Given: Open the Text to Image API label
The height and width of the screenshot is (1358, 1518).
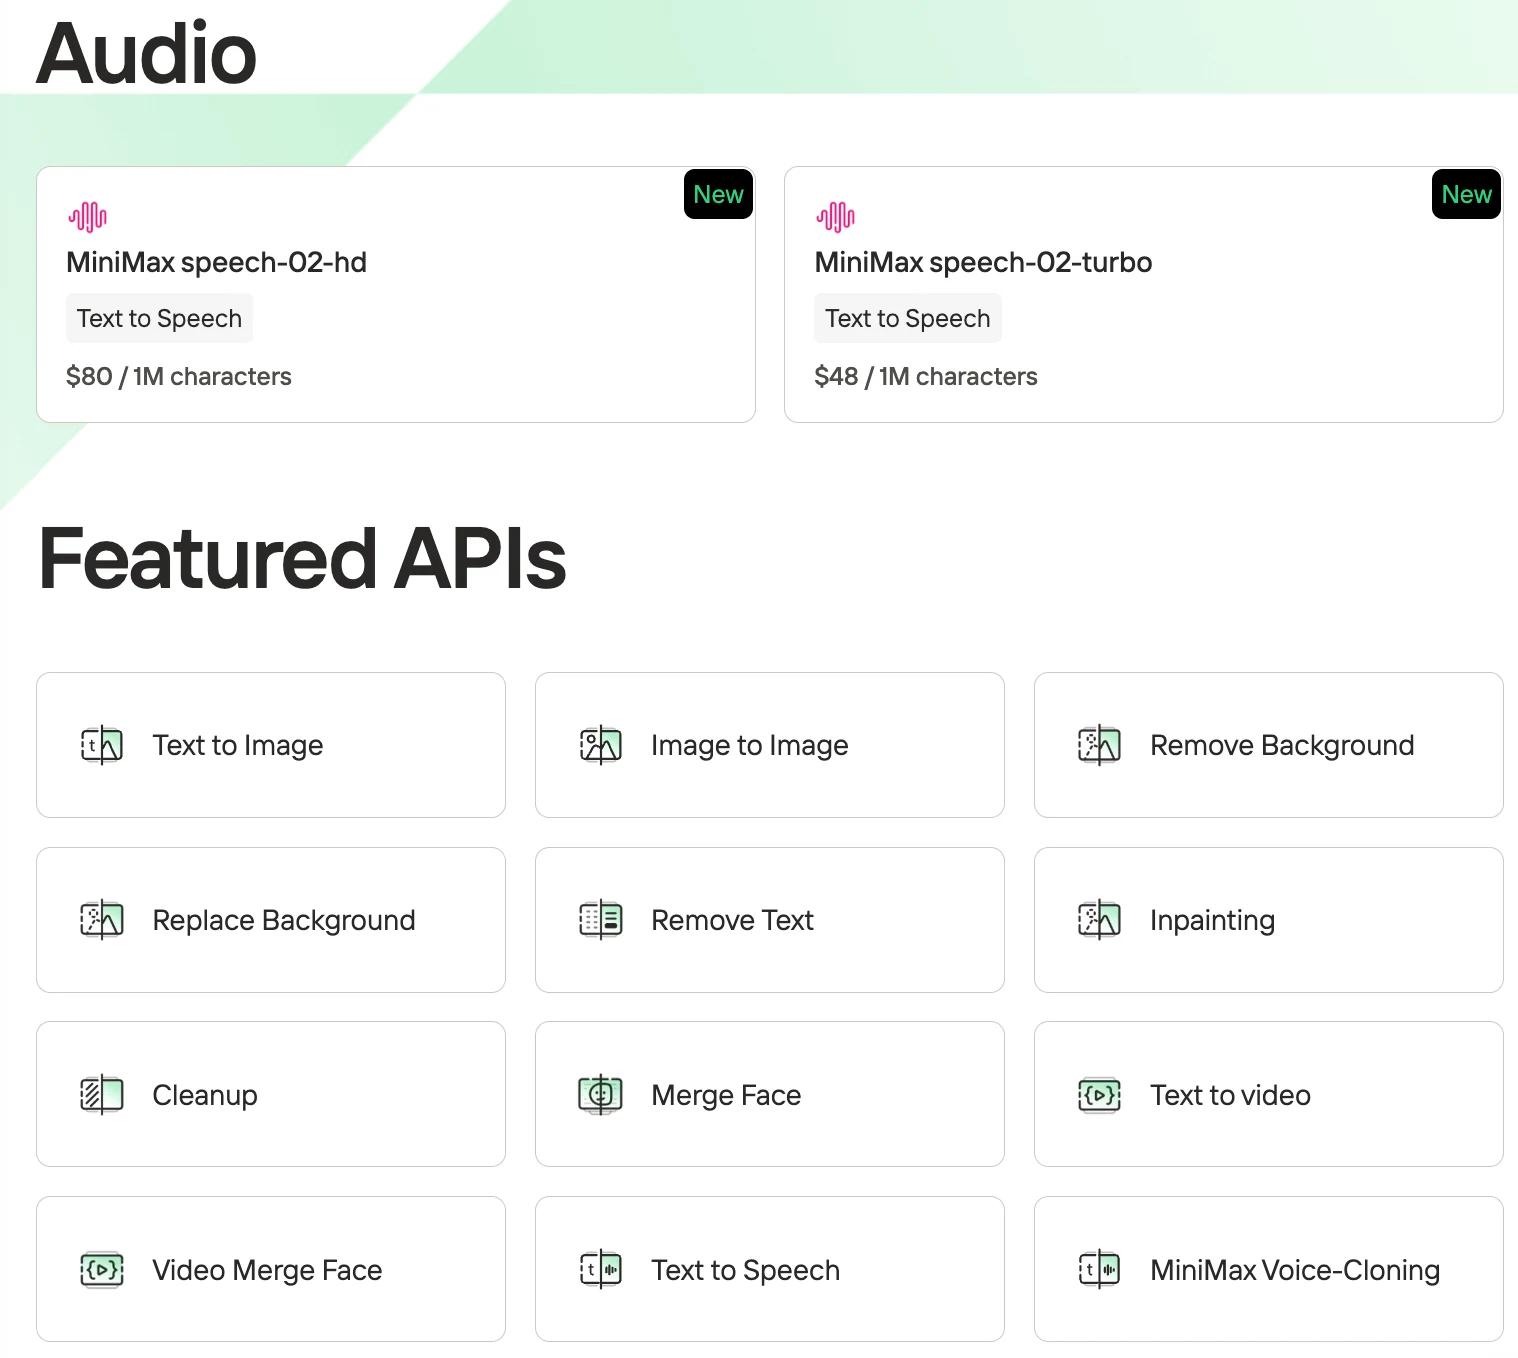Looking at the screenshot, I should (x=238, y=745).
